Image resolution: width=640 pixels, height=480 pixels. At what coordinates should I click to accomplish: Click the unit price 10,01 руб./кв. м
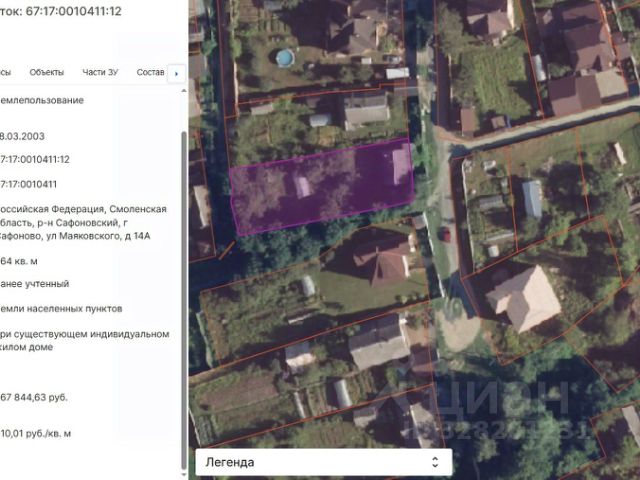click(x=36, y=433)
